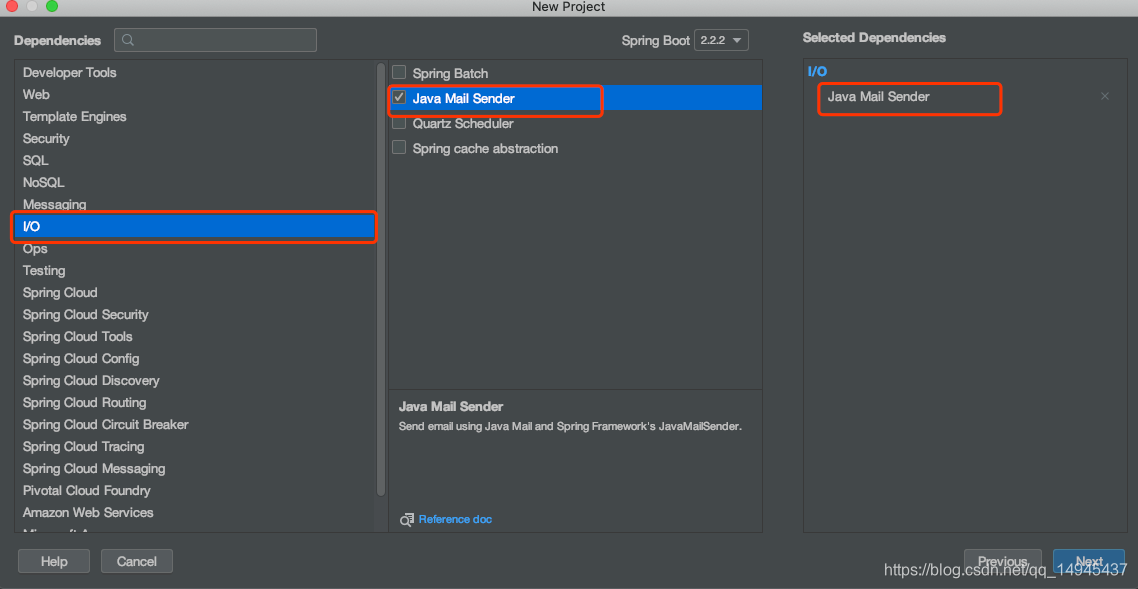Screen dimensions: 1138x589
Task: Click the search magnifier icon in Dependencies
Action: [x=128, y=41]
